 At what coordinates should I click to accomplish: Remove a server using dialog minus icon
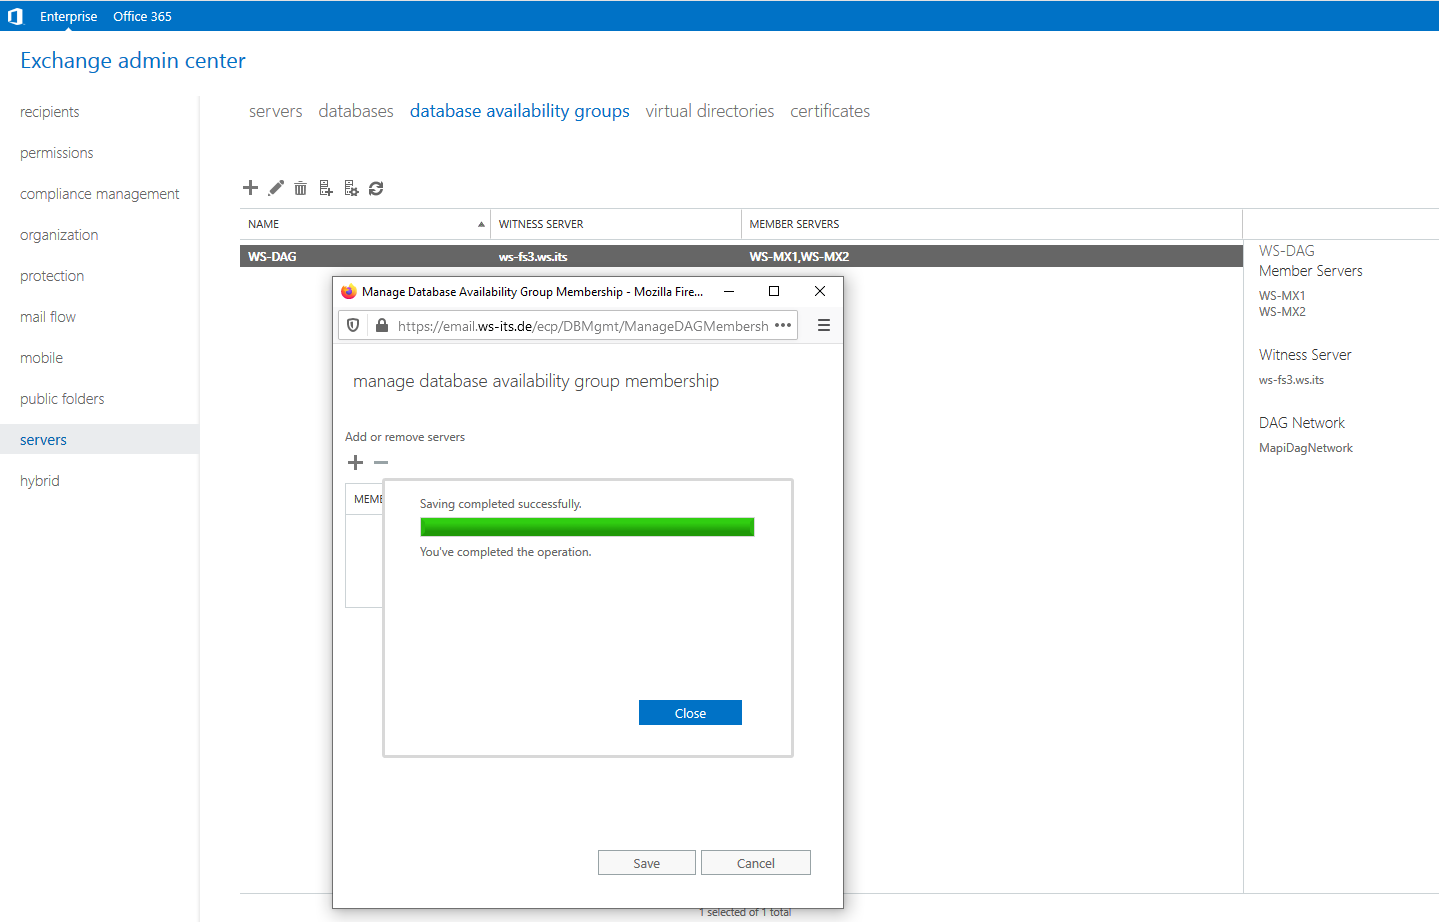[x=381, y=462]
